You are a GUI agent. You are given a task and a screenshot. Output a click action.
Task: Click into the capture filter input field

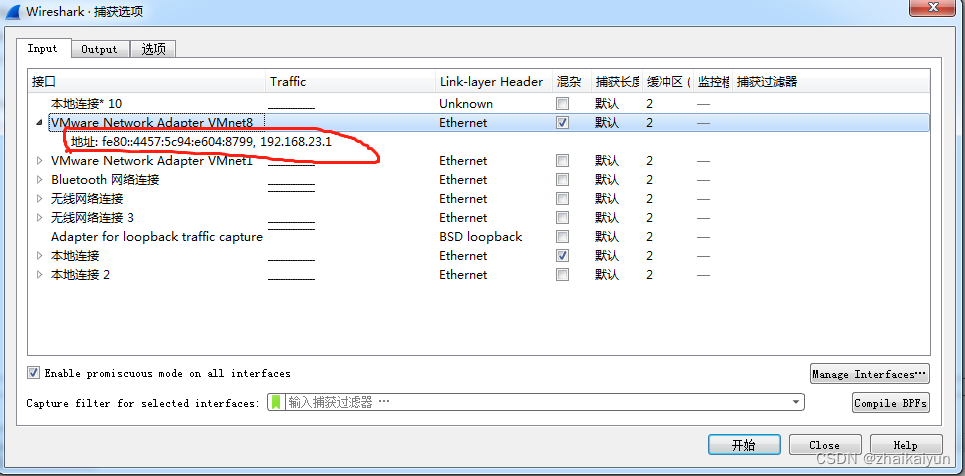[x=535, y=402]
